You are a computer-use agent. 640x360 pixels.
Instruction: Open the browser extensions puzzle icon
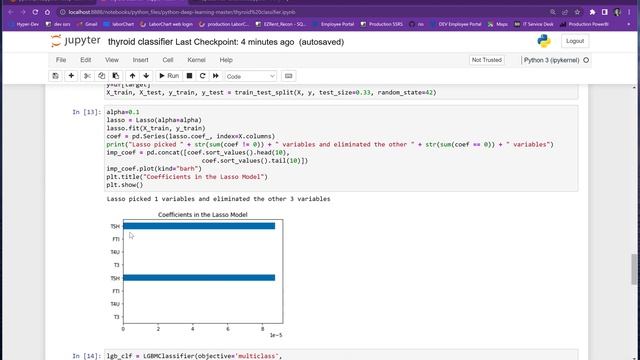coord(592,12)
